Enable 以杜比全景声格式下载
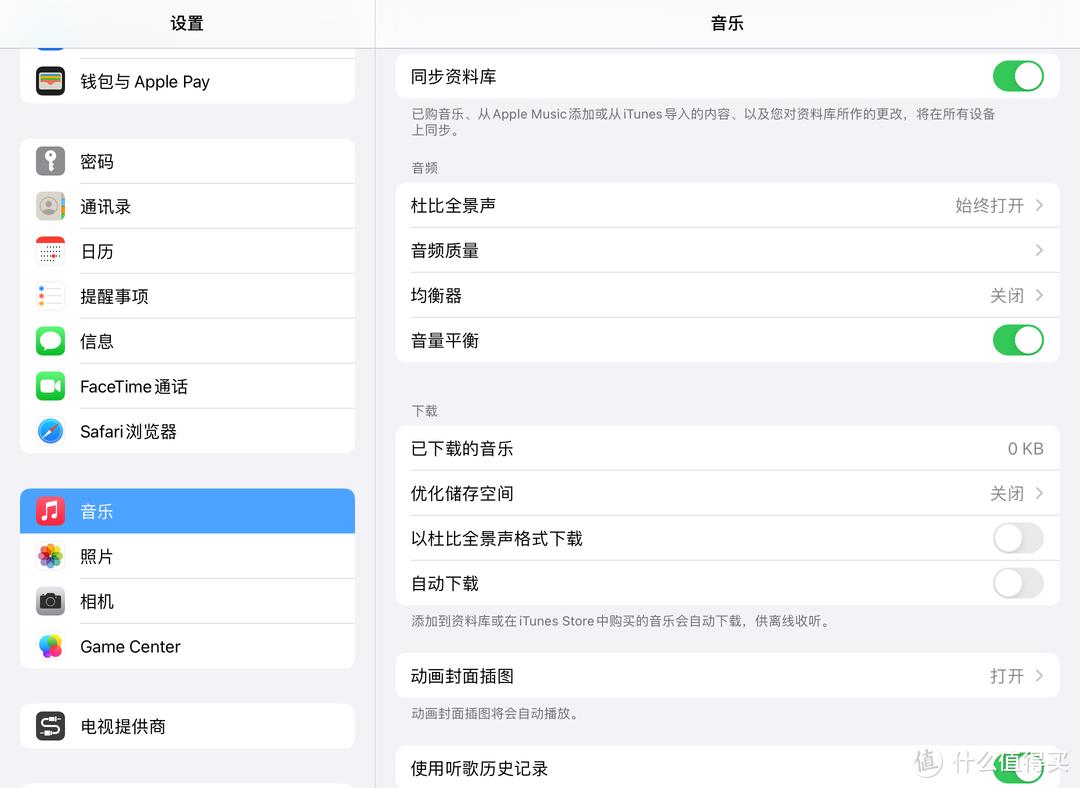The width and height of the screenshot is (1080, 788). click(1018, 538)
